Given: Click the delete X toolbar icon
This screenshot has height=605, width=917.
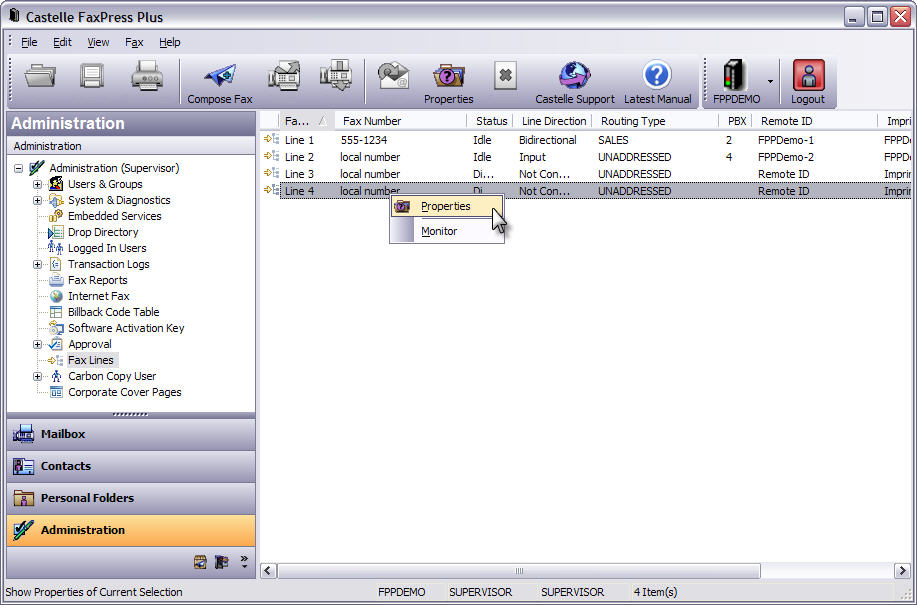Looking at the screenshot, I should point(505,76).
